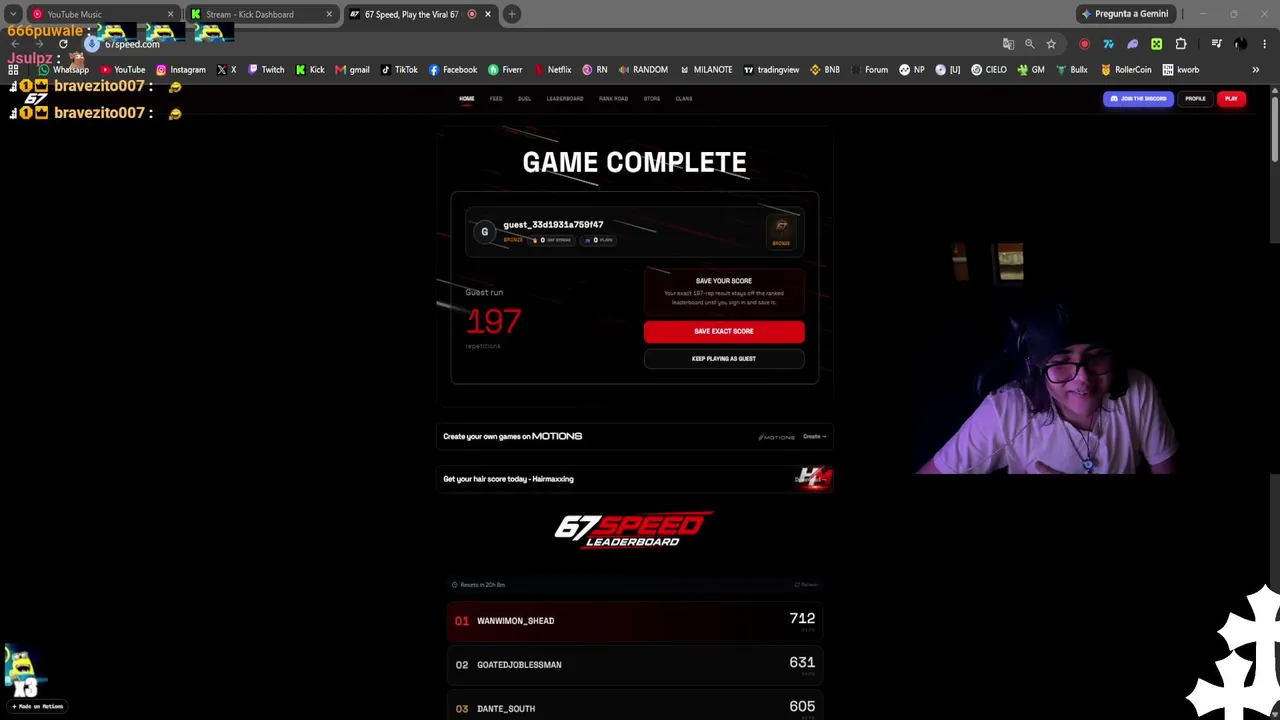The width and height of the screenshot is (1280, 720).
Task: Open the media controls icon
Action: point(1216,44)
